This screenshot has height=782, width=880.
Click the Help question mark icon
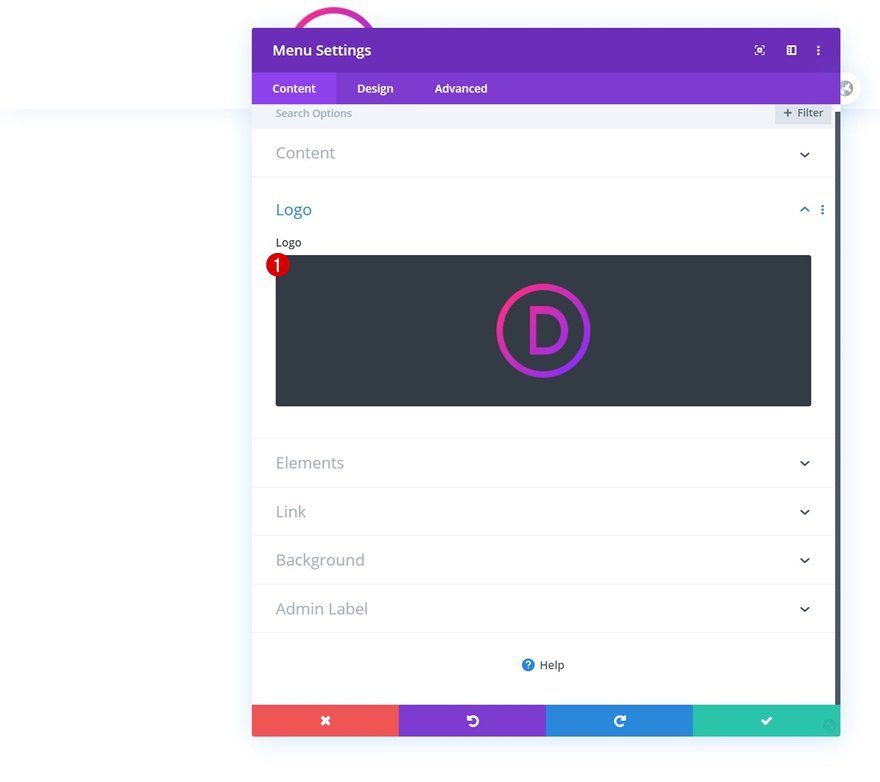[527, 664]
